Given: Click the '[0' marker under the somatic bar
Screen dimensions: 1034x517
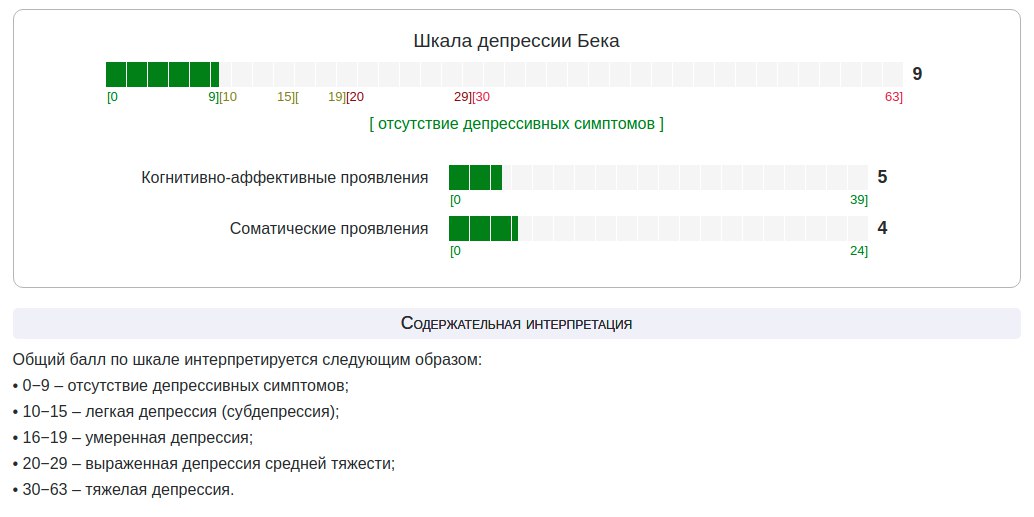Looking at the screenshot, I should point(455,251).
